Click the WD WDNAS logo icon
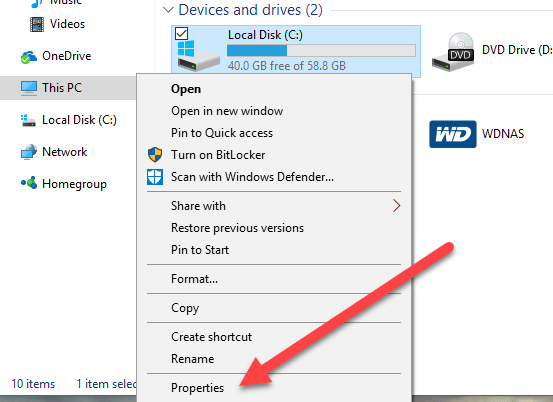 452,134
